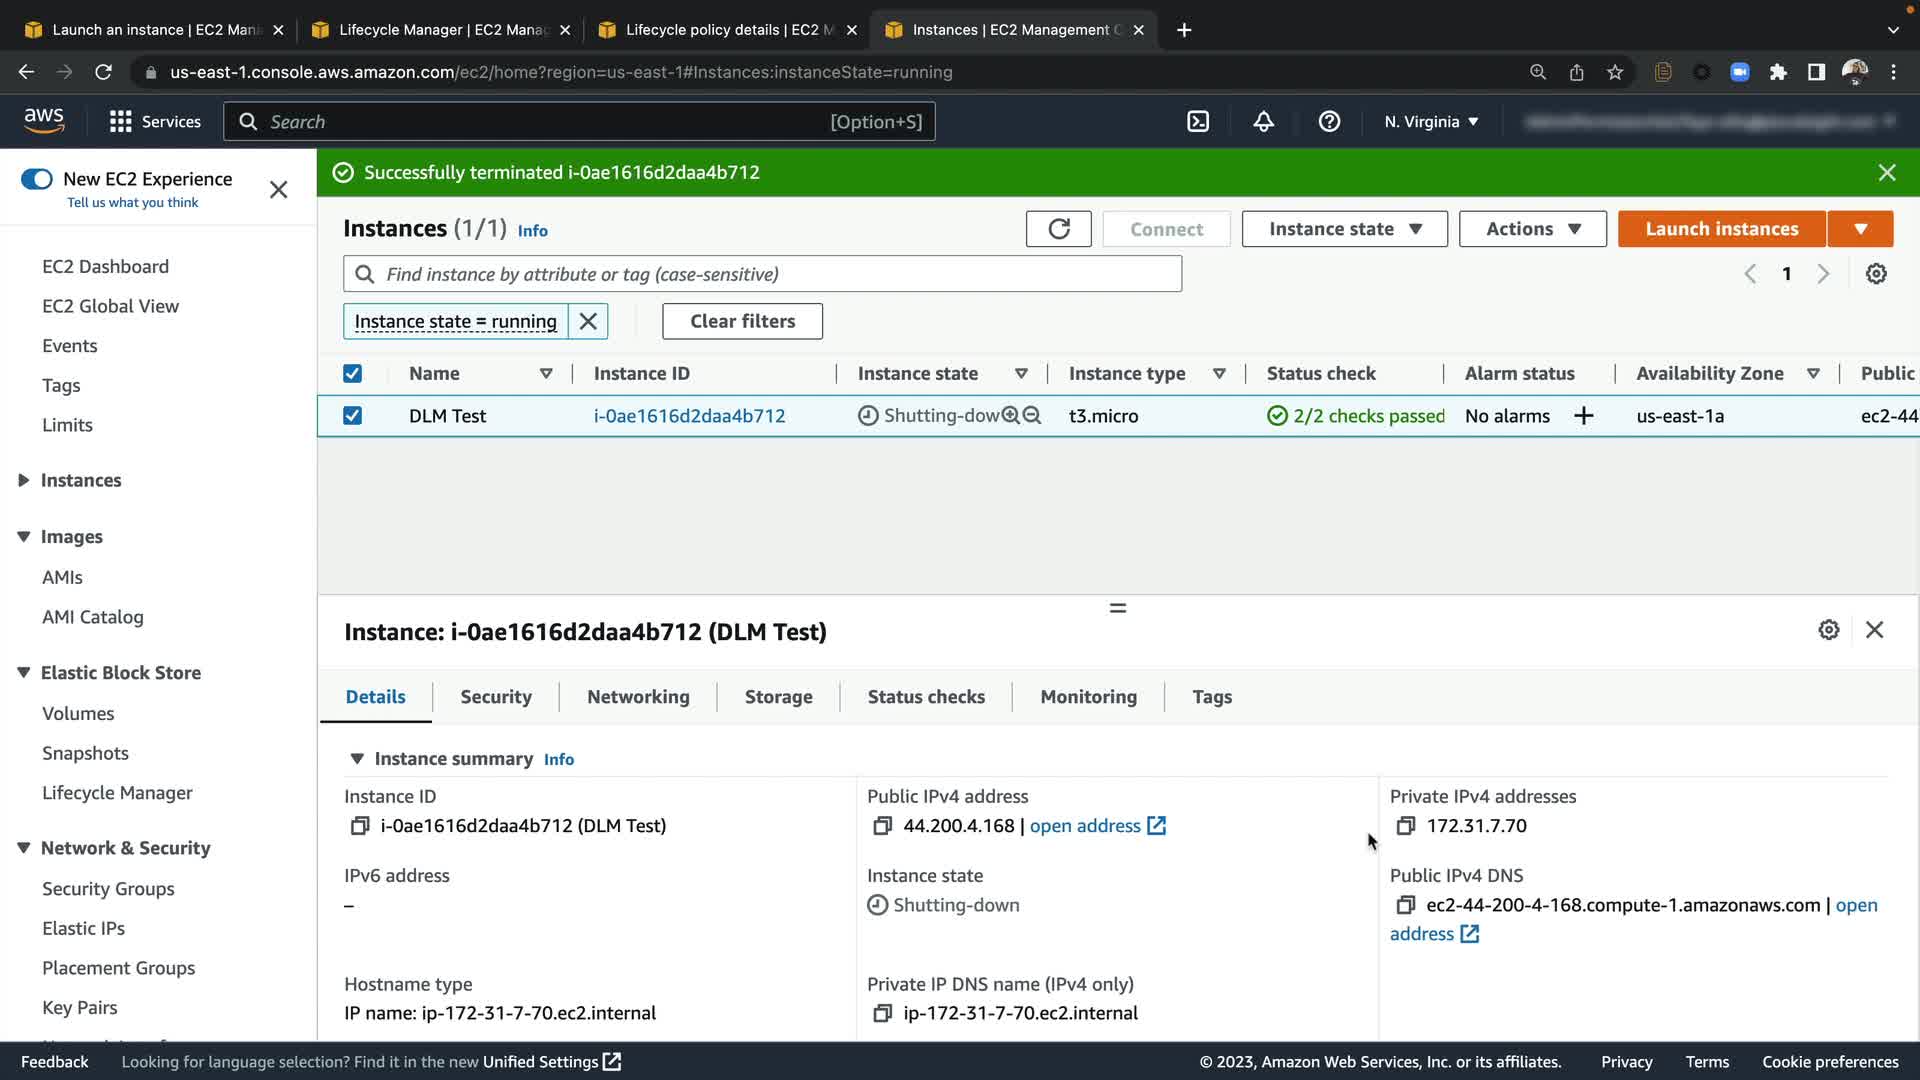
Task: Uncheck the DLM Test row checkbox
Action: (x=352, y=416)
